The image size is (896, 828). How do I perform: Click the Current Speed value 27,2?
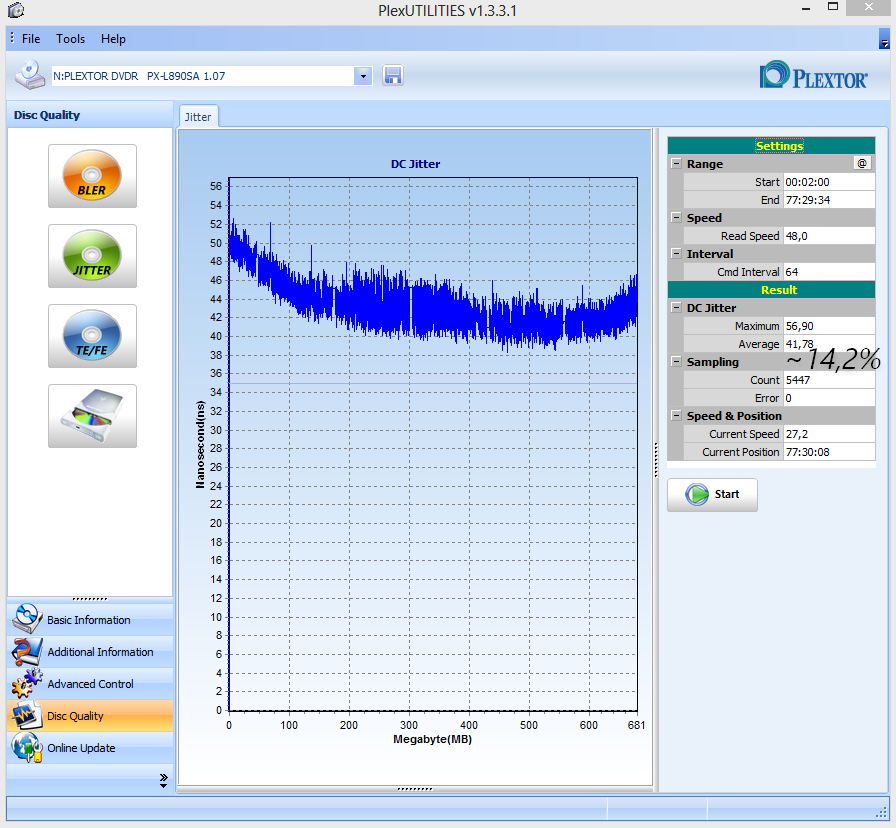point(829,434)
